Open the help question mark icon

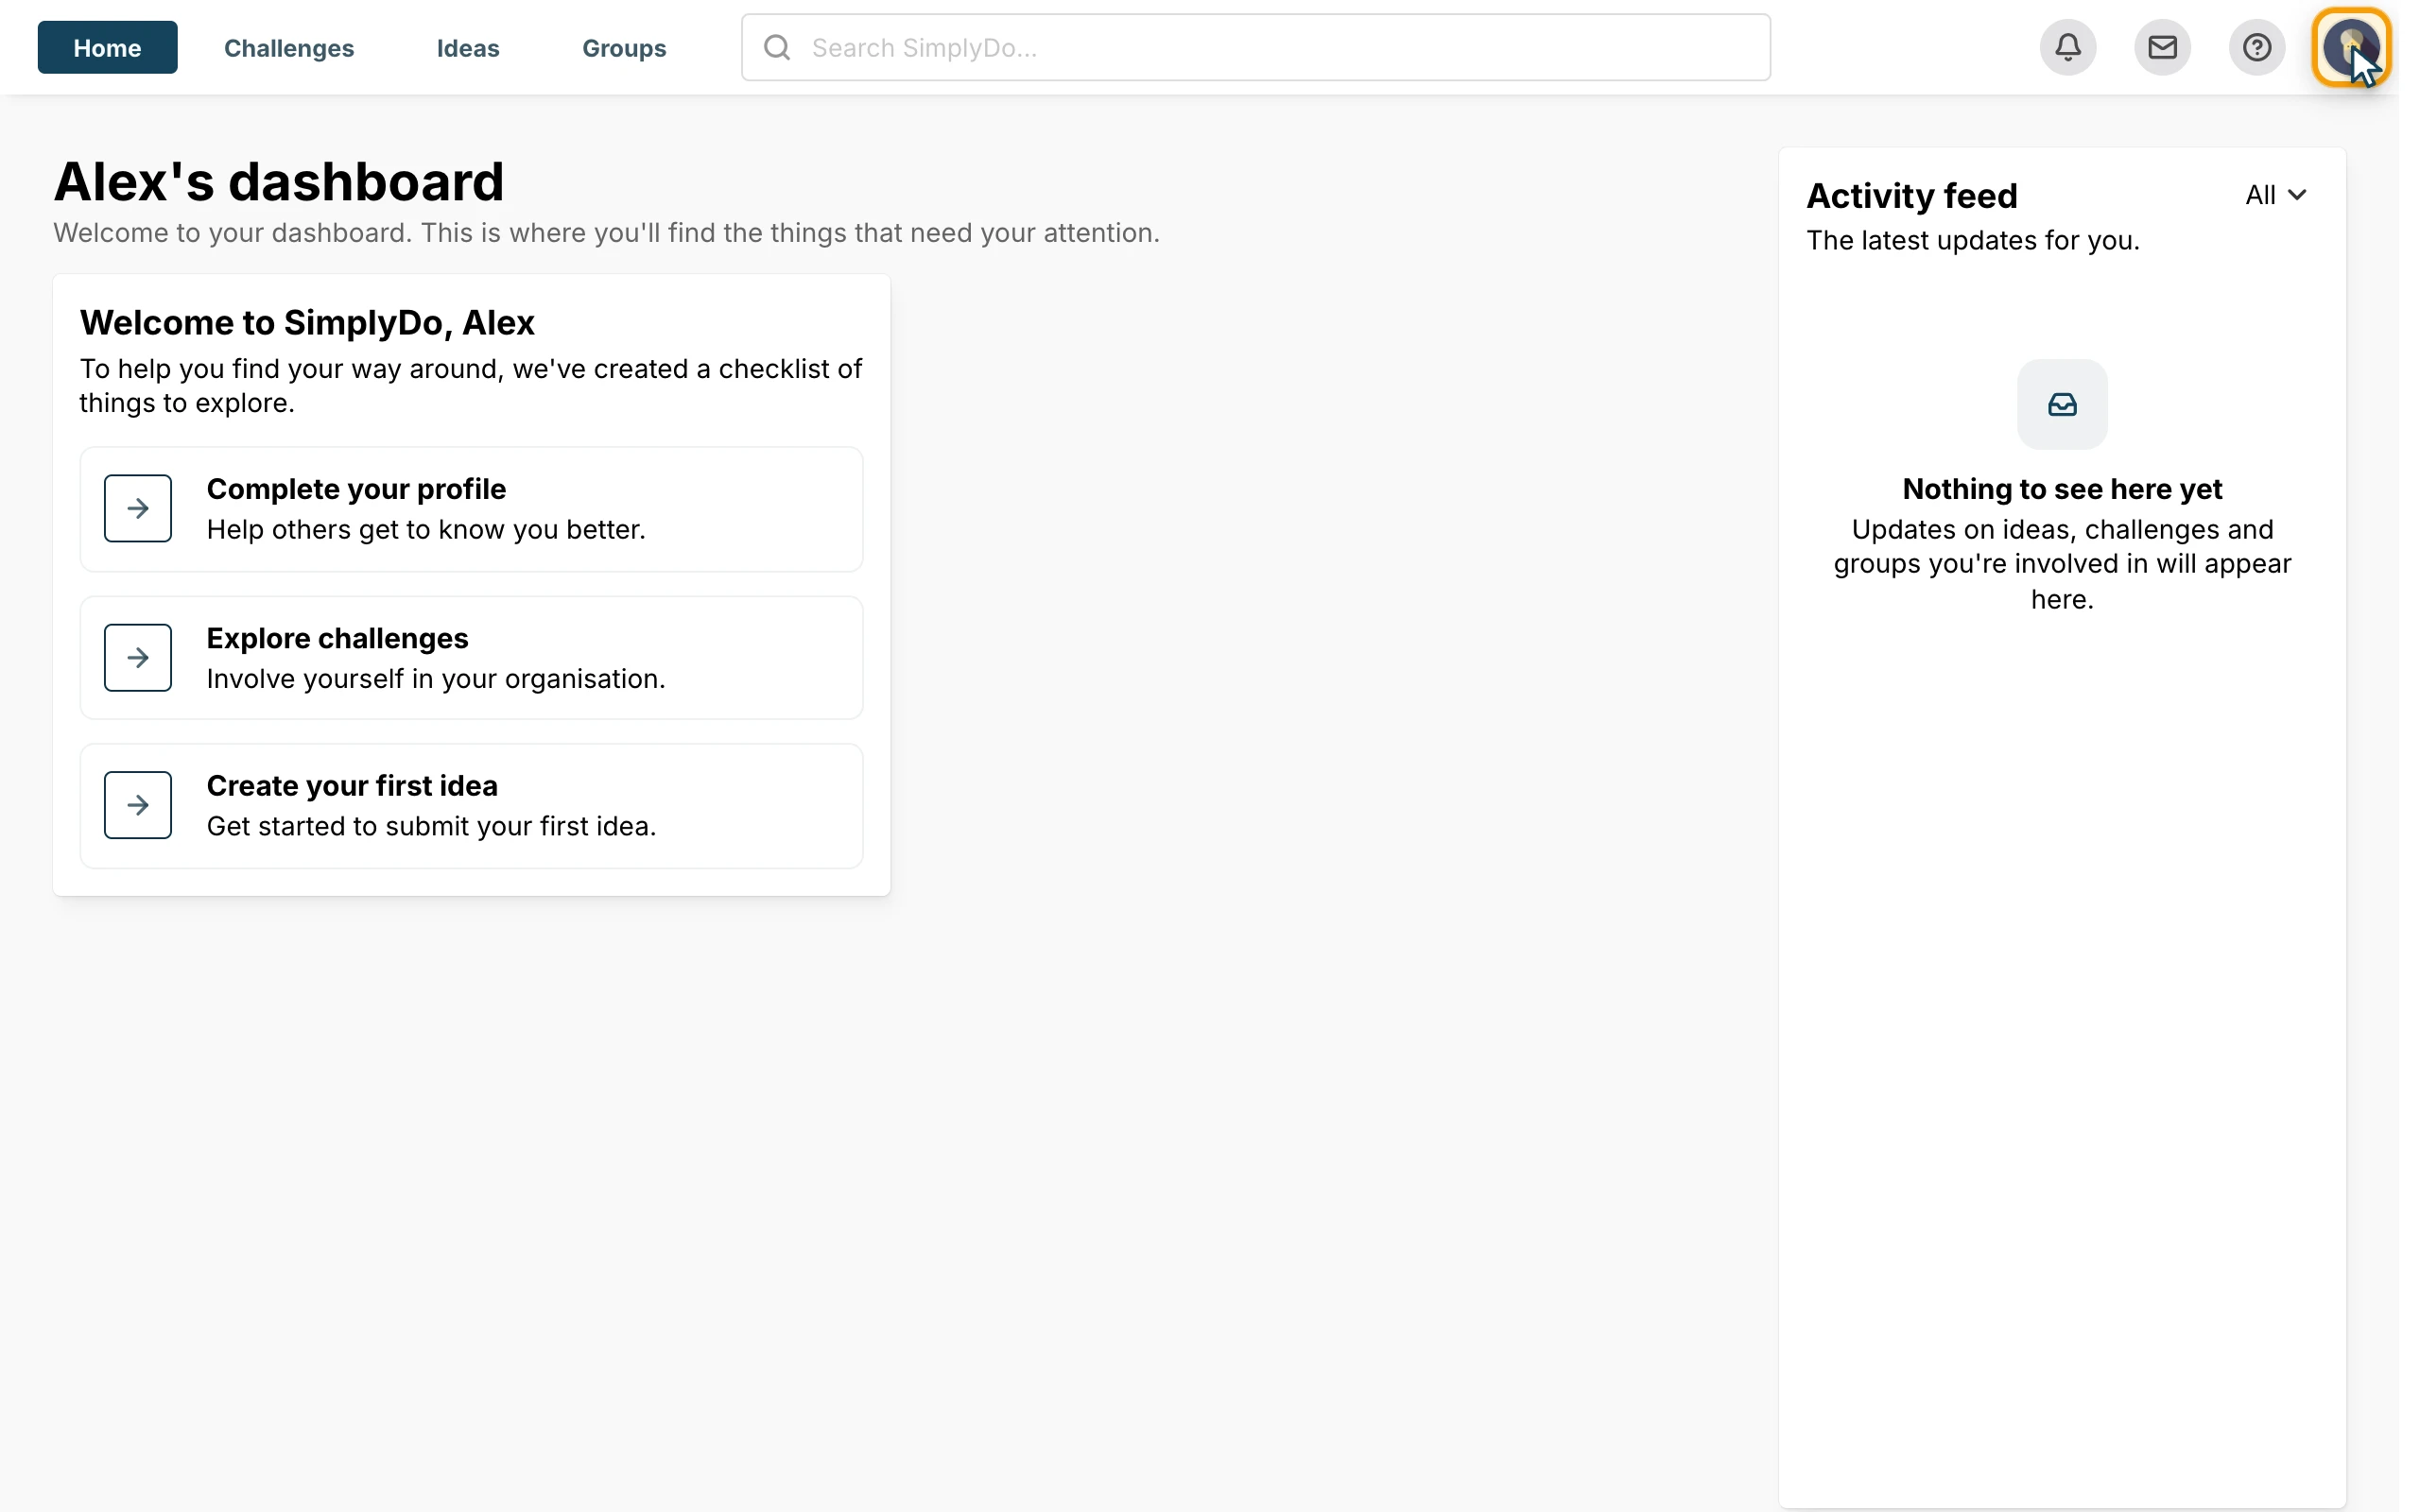point(2256,47)
